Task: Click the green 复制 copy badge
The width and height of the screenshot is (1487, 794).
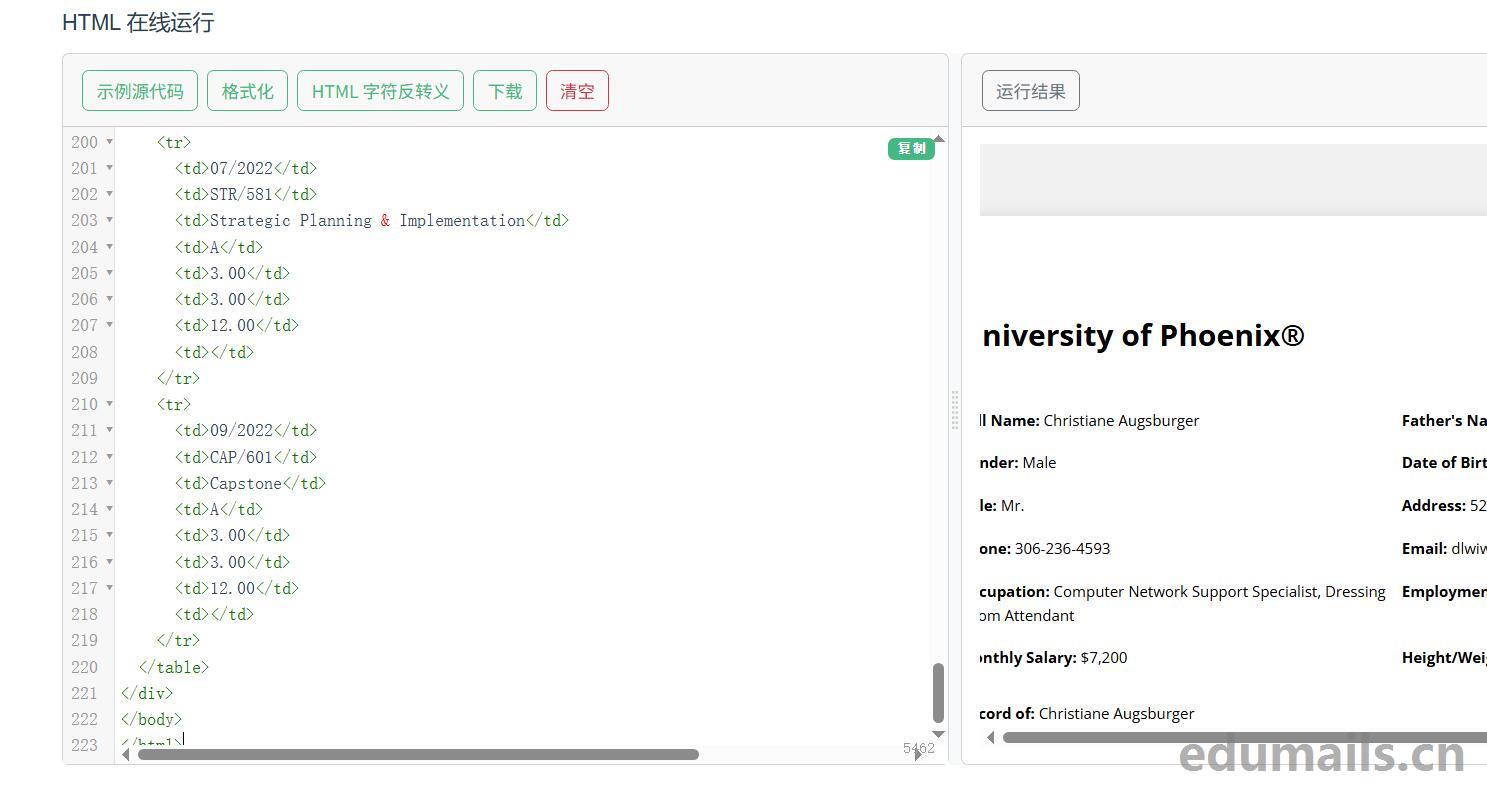Action: pyautogui.click(x=911, y=148)
